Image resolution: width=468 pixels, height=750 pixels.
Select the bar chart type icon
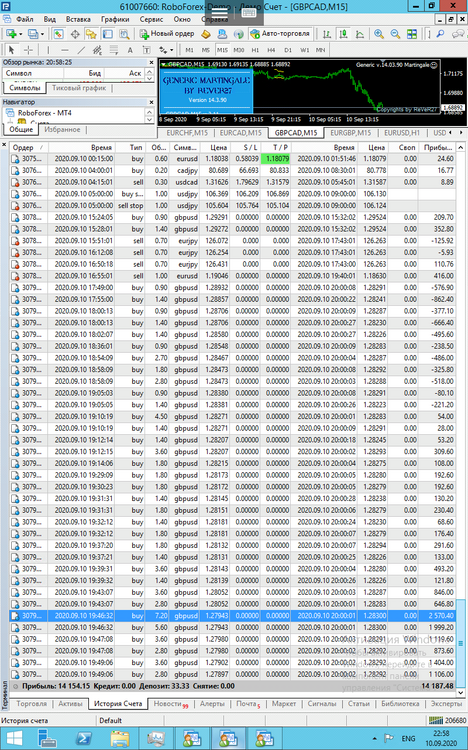click(x=327, y=34)
